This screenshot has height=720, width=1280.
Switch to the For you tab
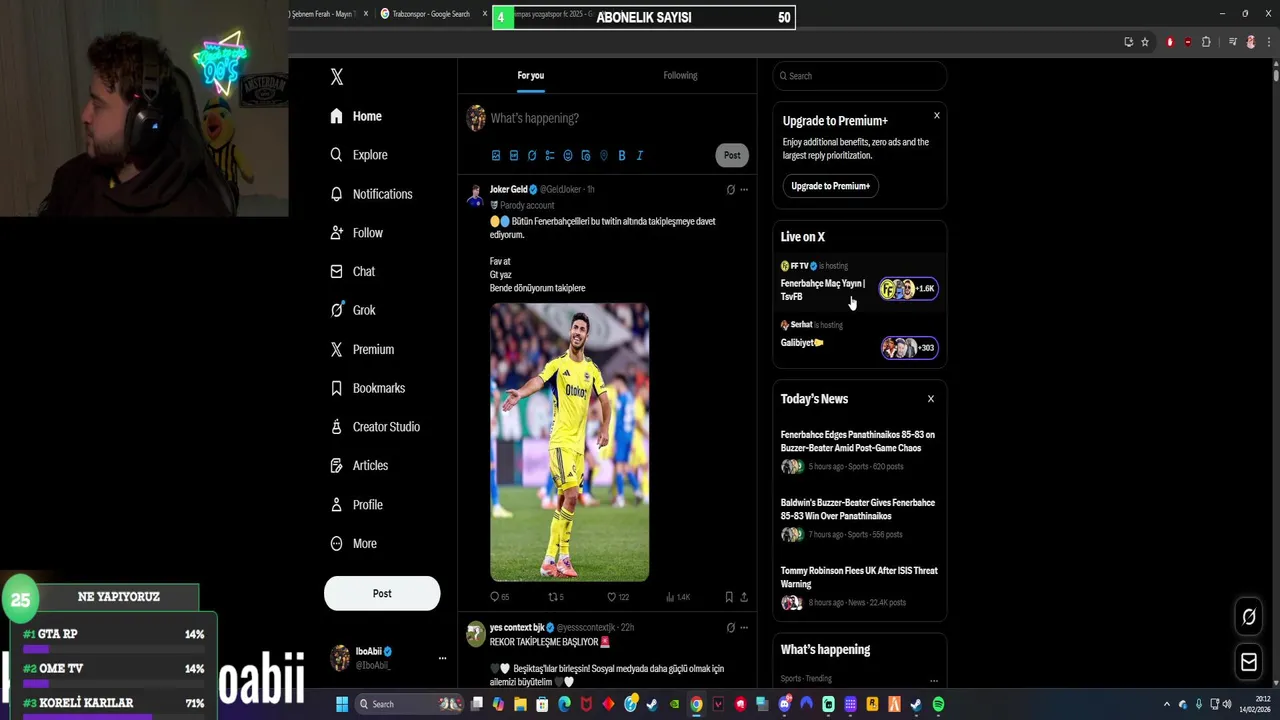coord(531,76)
